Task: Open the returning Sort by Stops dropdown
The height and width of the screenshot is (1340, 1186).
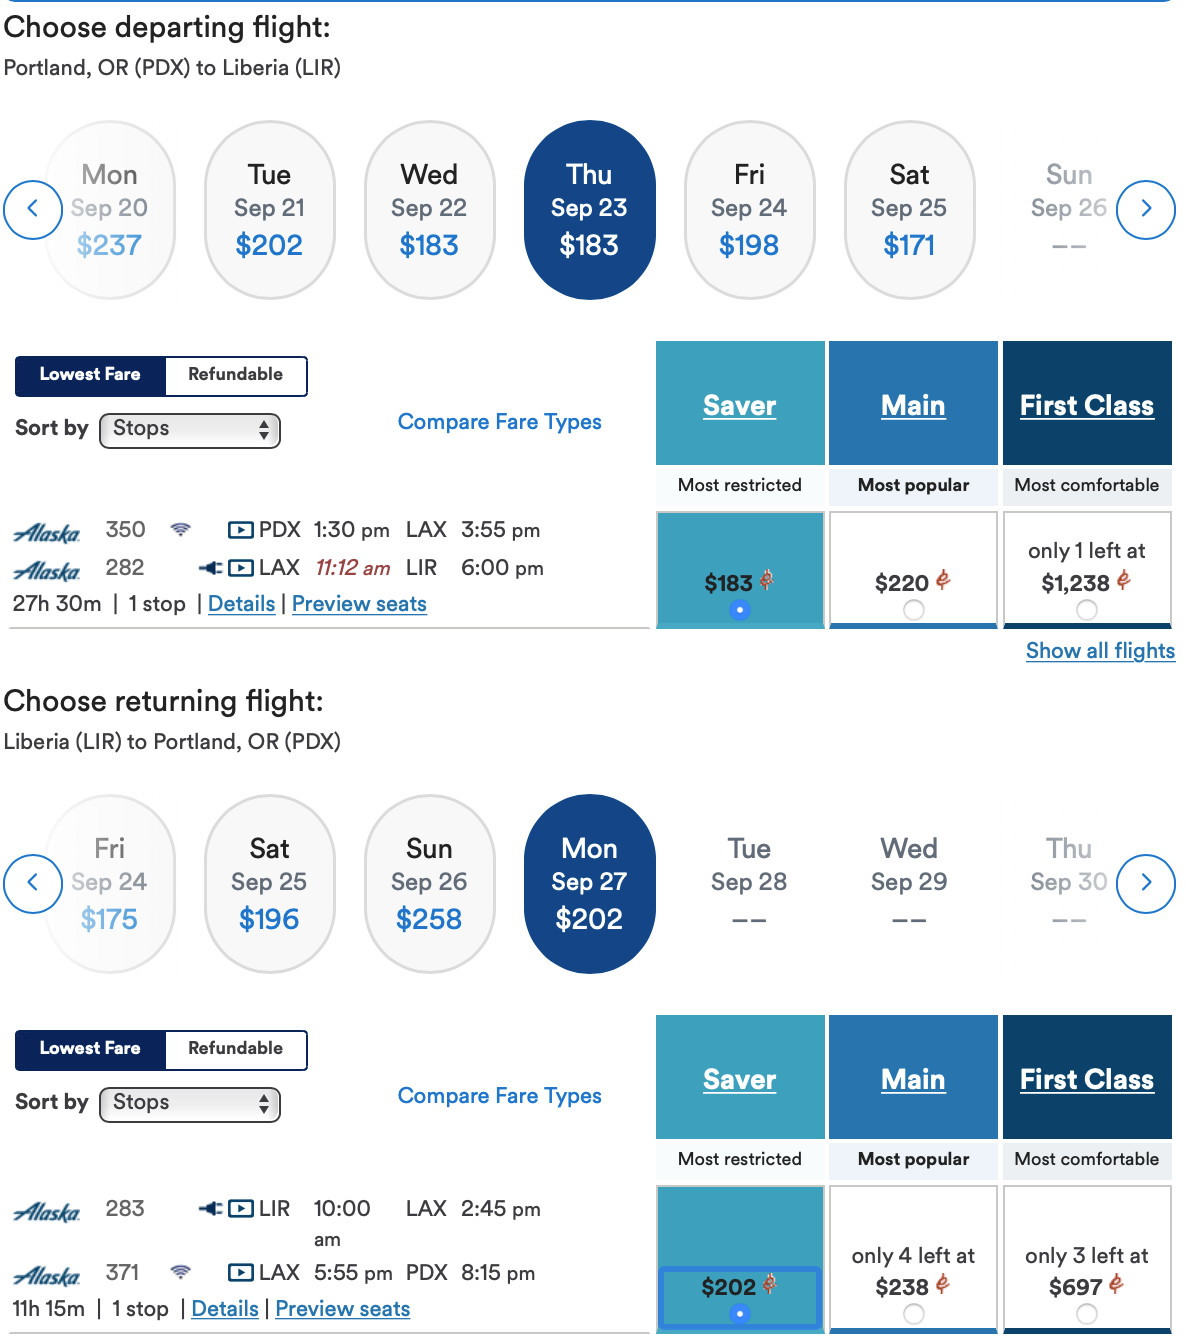Action: coord(190,1104)
